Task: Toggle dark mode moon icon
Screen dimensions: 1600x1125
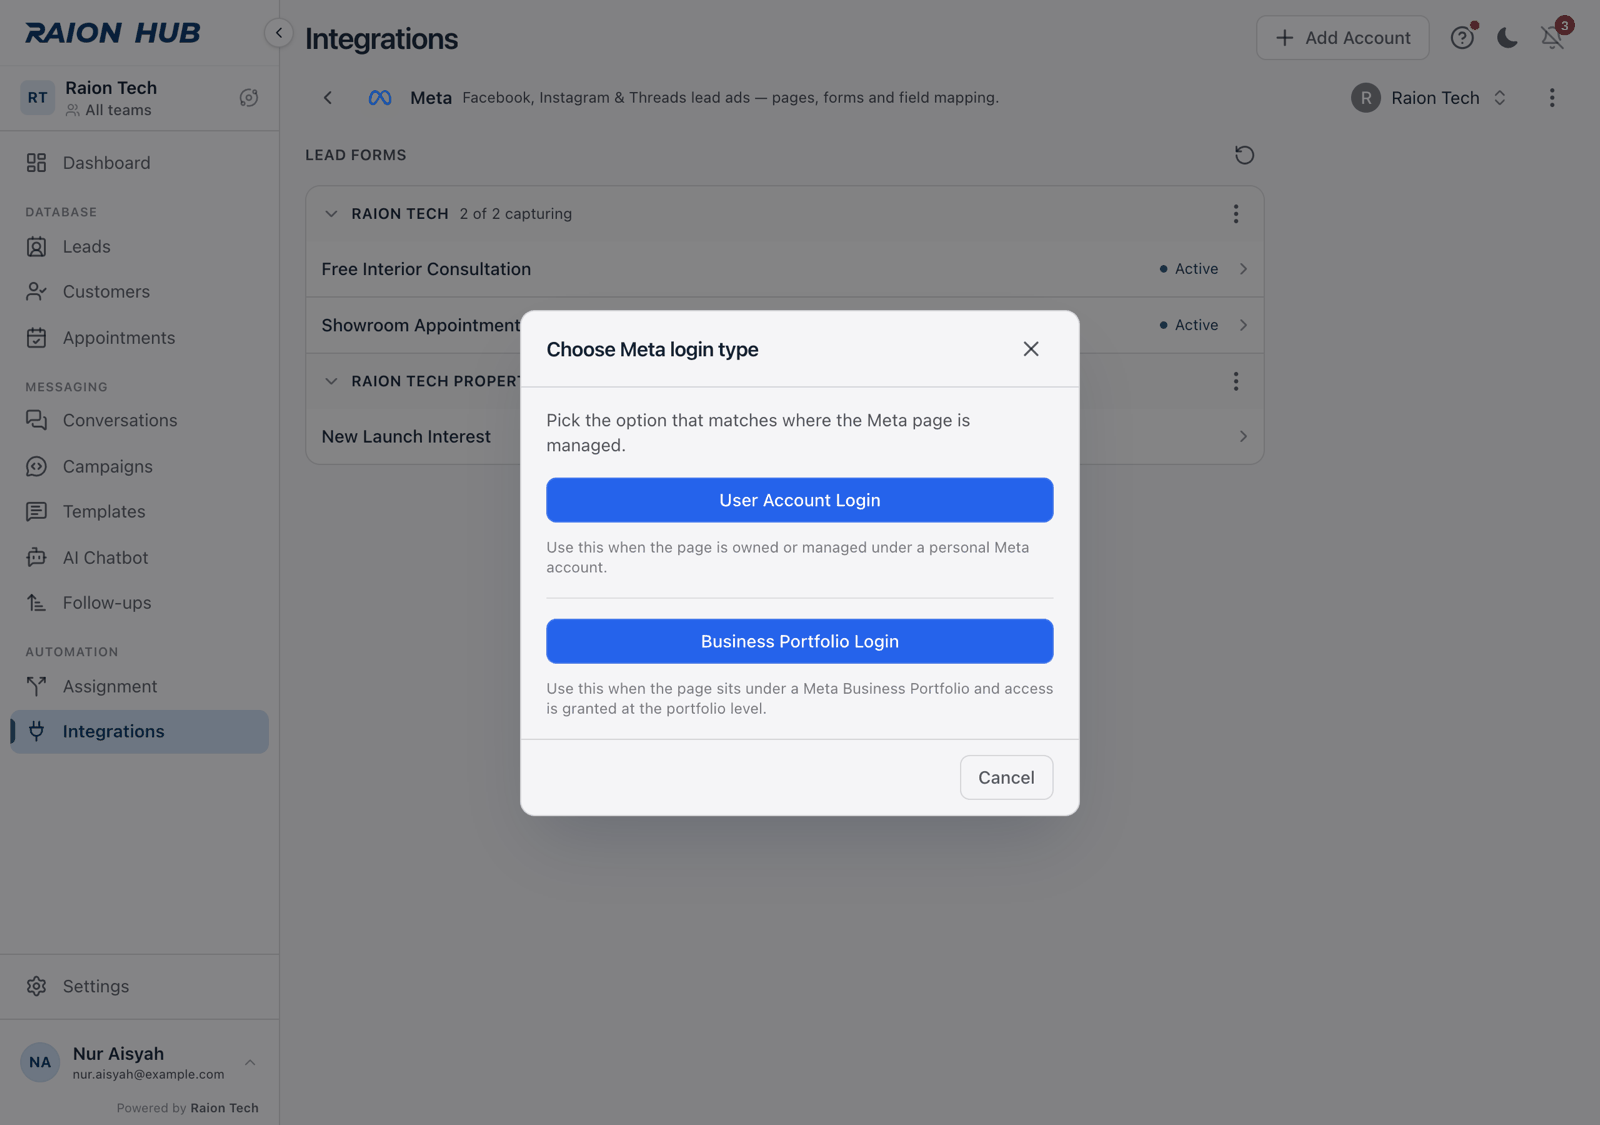Action: 1507,38
